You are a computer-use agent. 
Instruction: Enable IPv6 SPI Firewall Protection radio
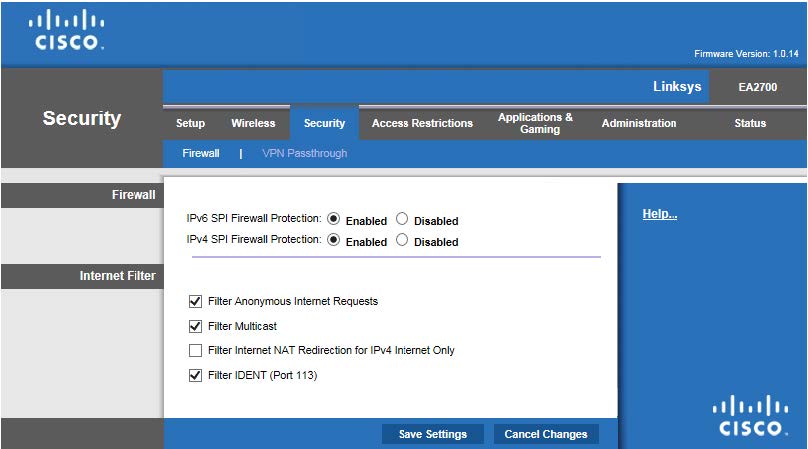point(333,219)
